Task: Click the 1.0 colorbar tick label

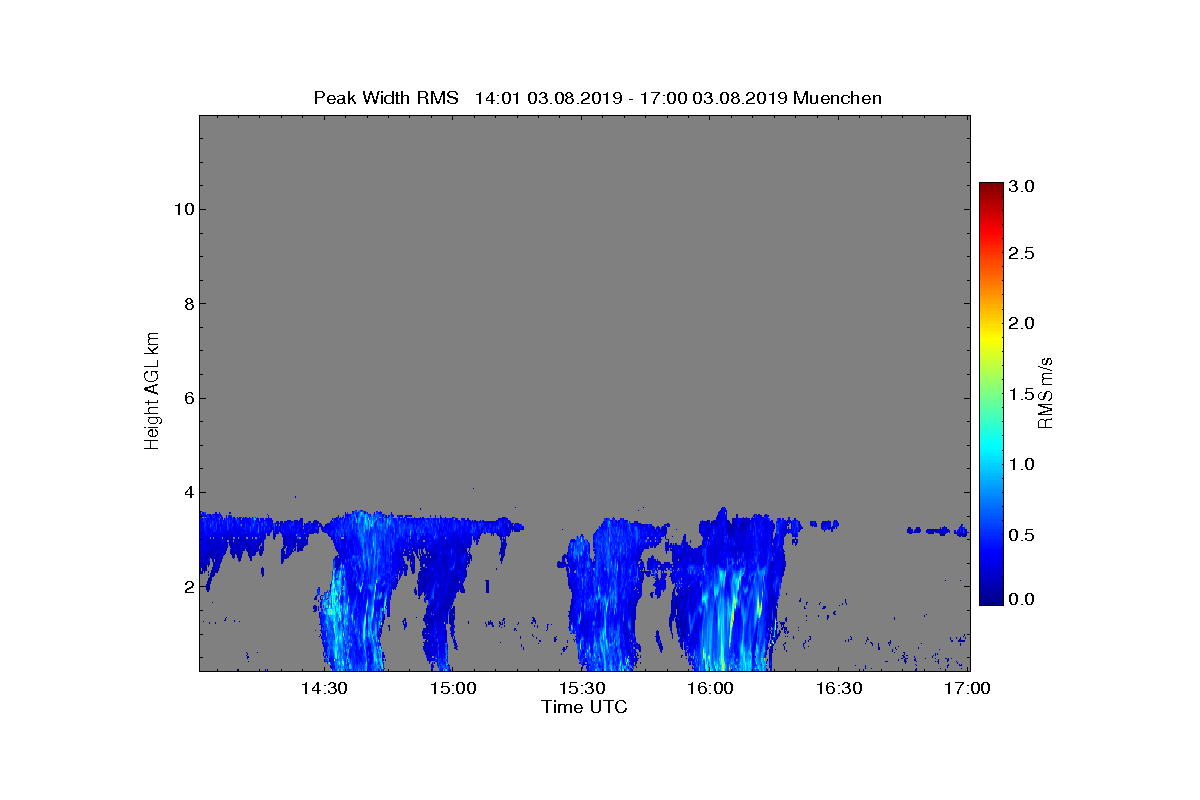Action: tap(1020, 464)
